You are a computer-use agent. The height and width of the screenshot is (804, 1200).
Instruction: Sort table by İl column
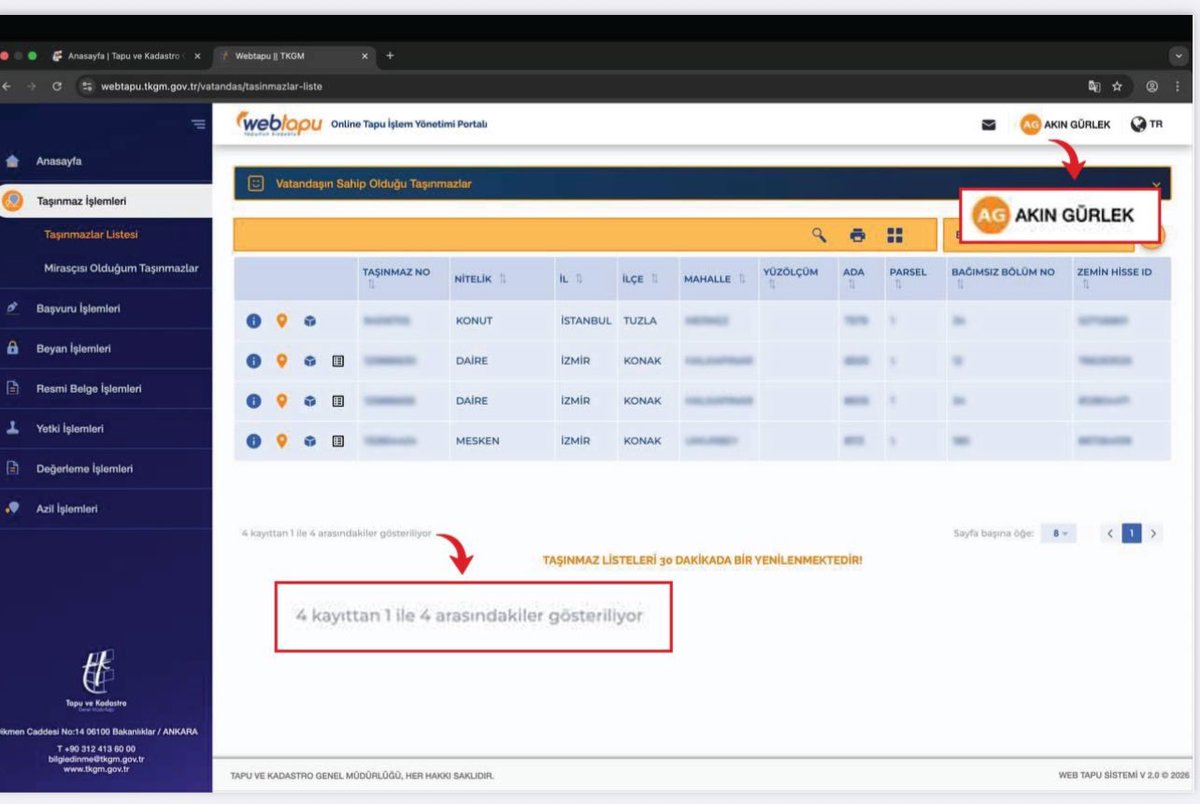[x=579, y=279]
